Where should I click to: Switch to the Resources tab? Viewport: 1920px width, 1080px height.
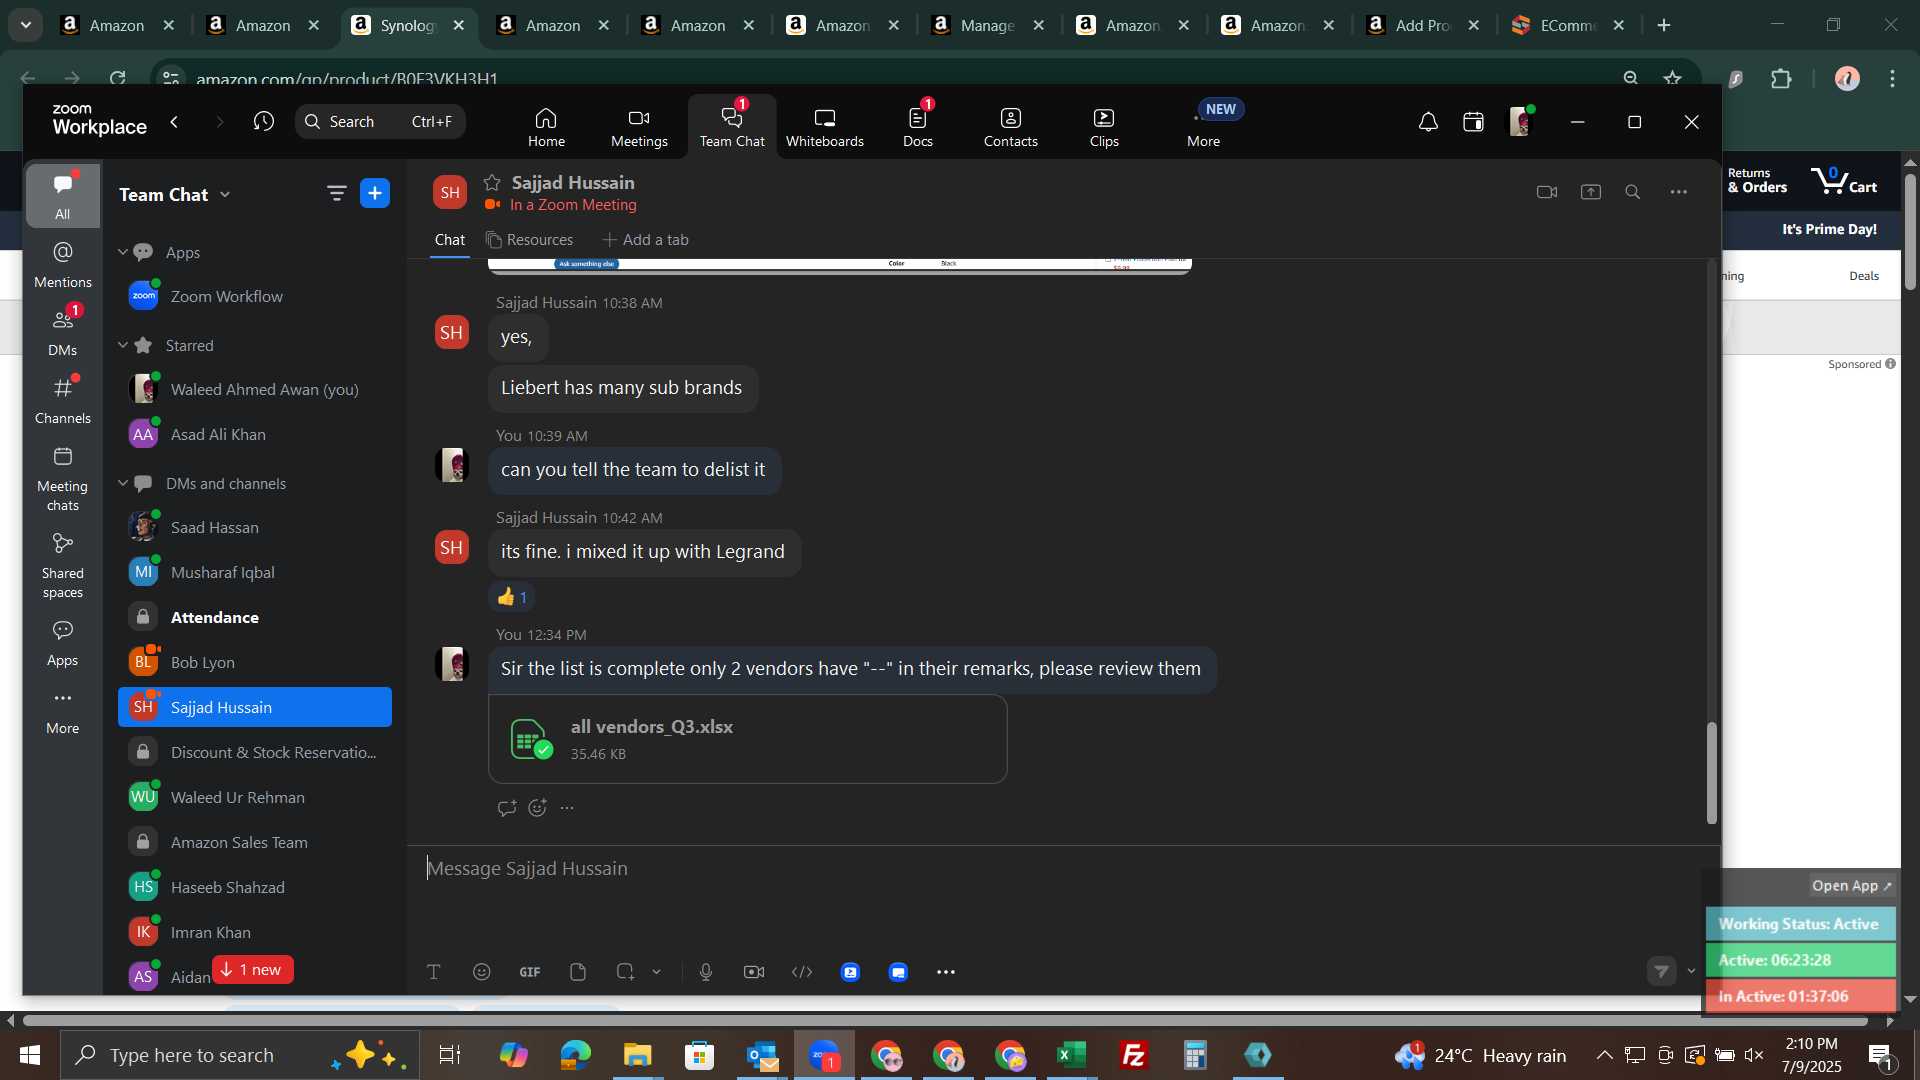[x=530, y=240]
